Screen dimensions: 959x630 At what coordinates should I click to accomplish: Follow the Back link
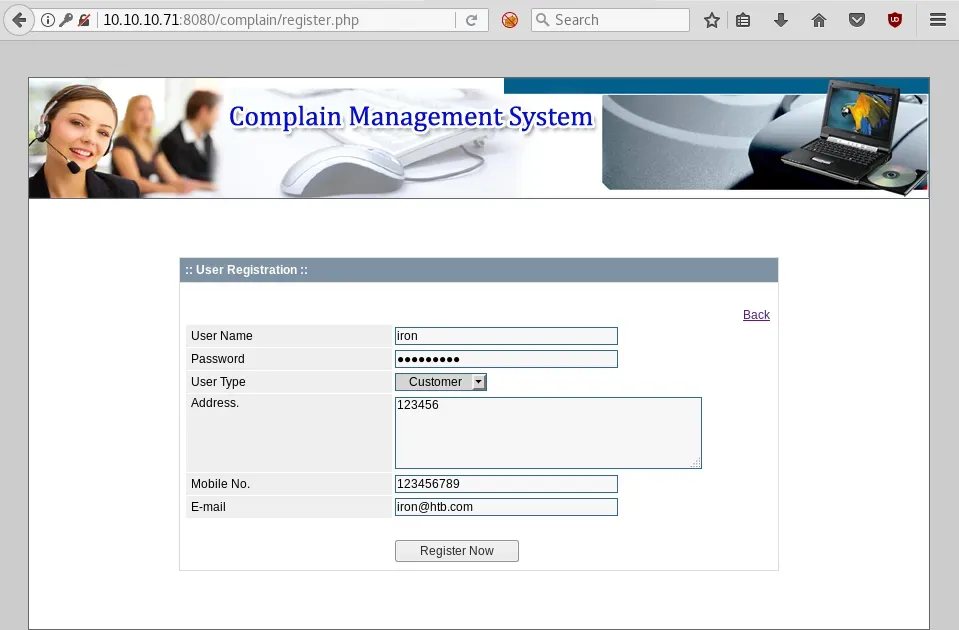[x=756, y=315]
